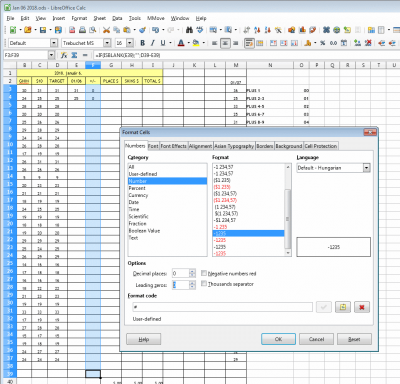Click the Copy icon in toolbar
This screenshot has width=400, height=384.
coord(116,30)
